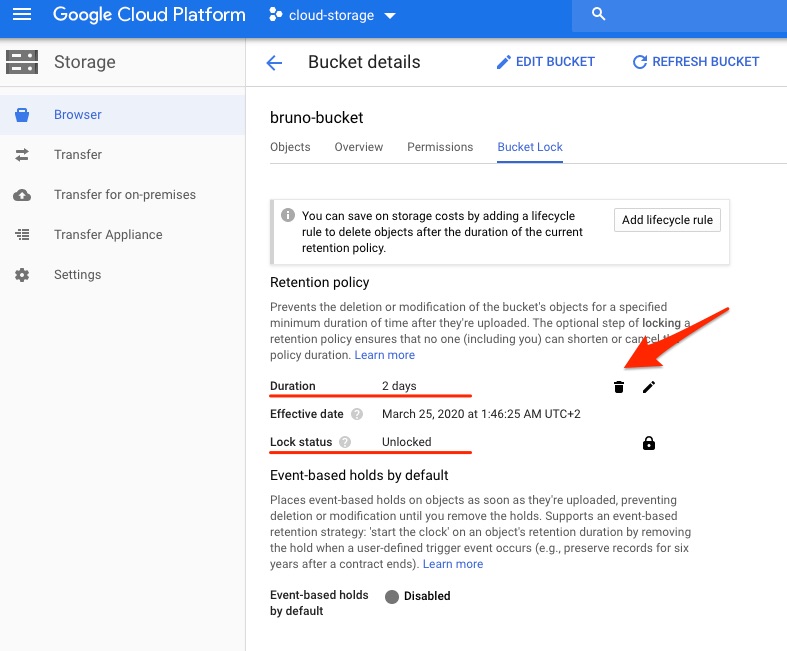Screen dimensions: 787x651
Task: Open Learn more link under Retention policy
Action: pyautogui.click(x=385, y=355)
